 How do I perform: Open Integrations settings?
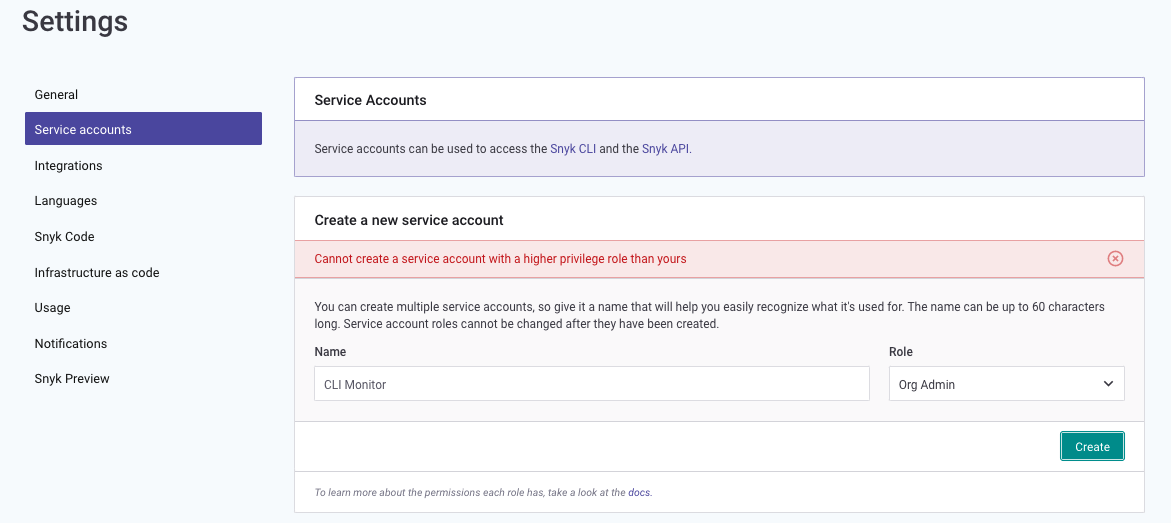pos(68,166)
